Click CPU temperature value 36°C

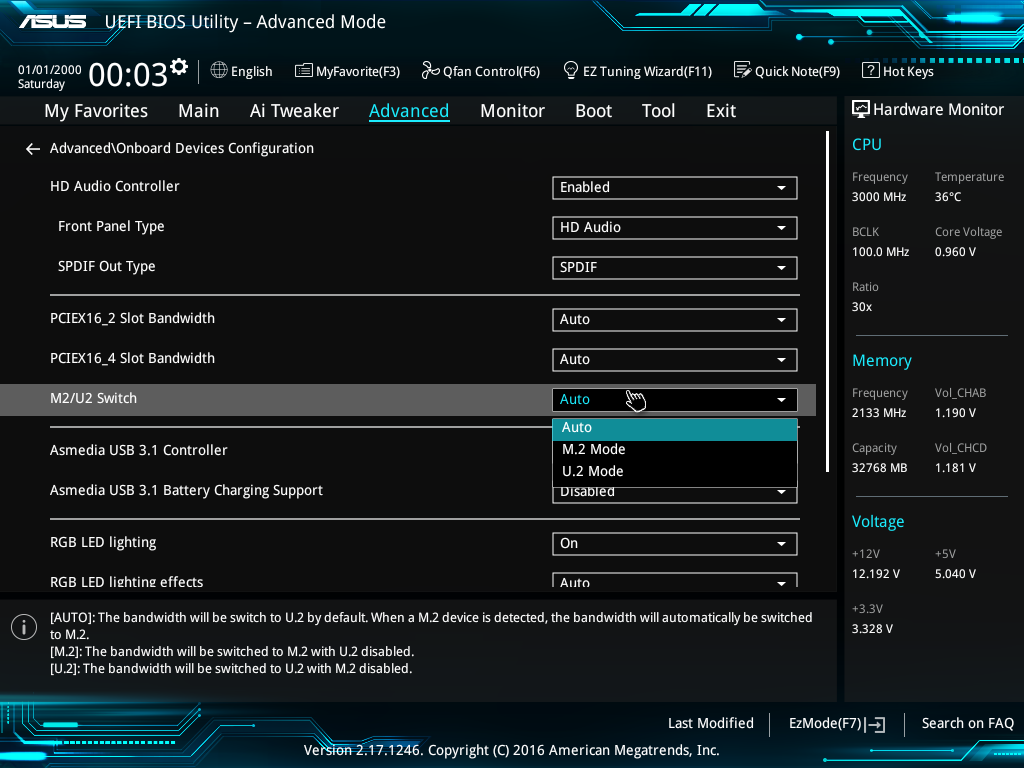click(948, 197)
